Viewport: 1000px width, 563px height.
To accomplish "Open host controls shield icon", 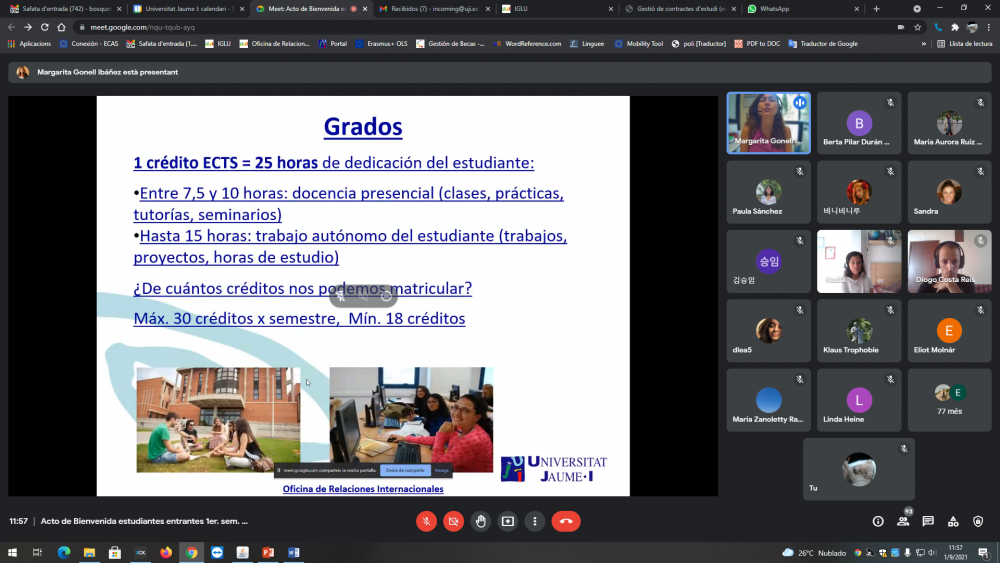I will (978, 521).
